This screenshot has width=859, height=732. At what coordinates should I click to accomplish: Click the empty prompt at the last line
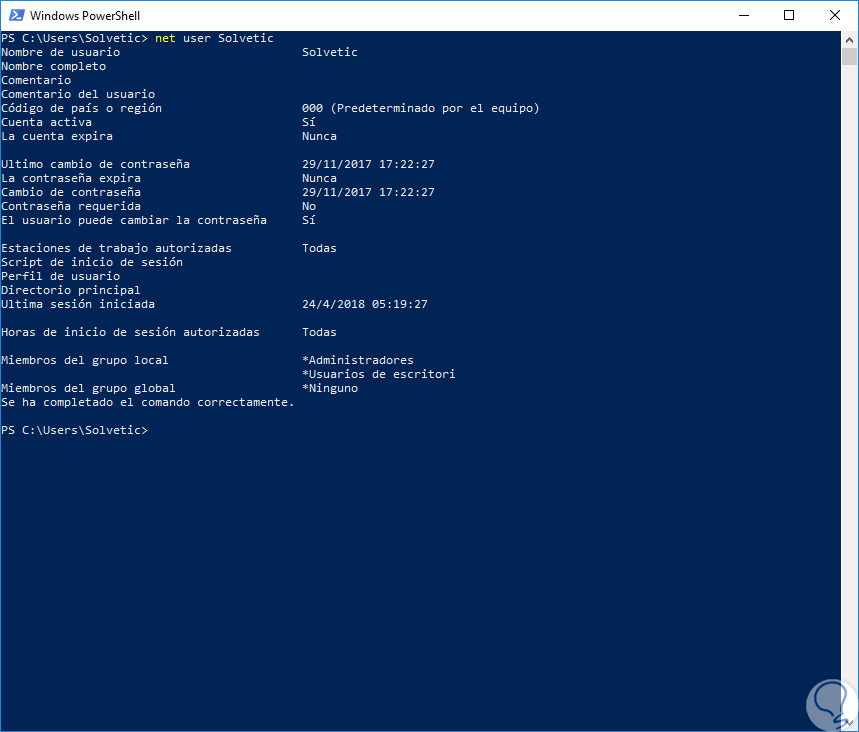(x=75, y=430)
